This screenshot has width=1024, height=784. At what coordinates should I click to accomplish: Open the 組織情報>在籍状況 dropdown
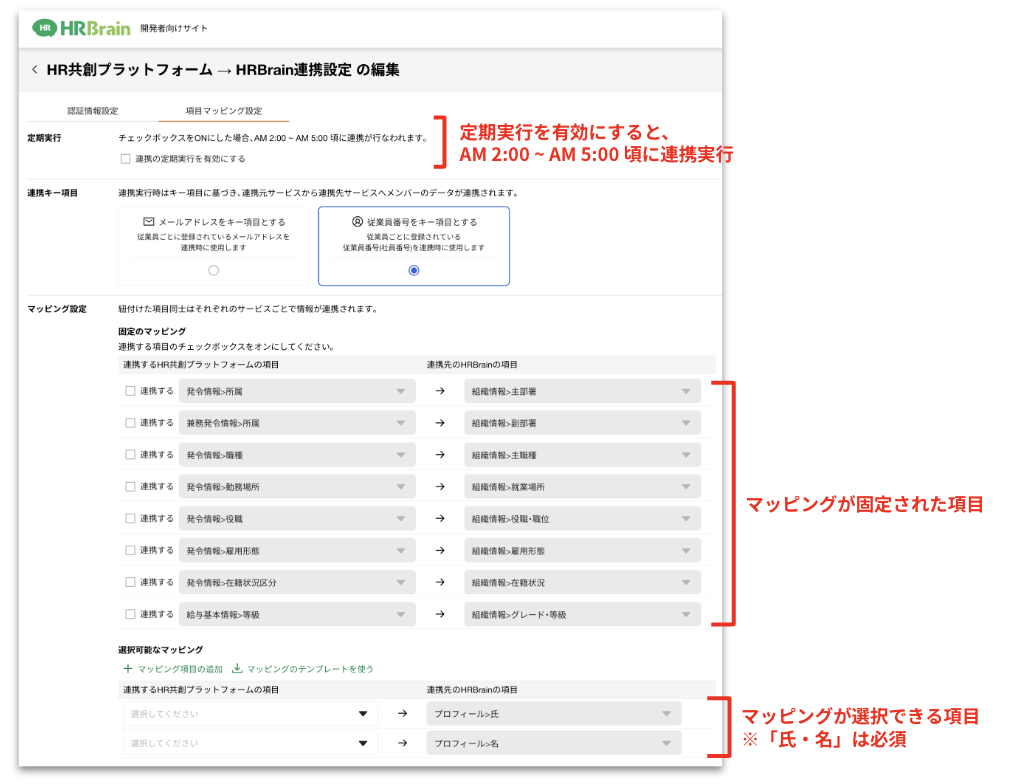point(583,583)
